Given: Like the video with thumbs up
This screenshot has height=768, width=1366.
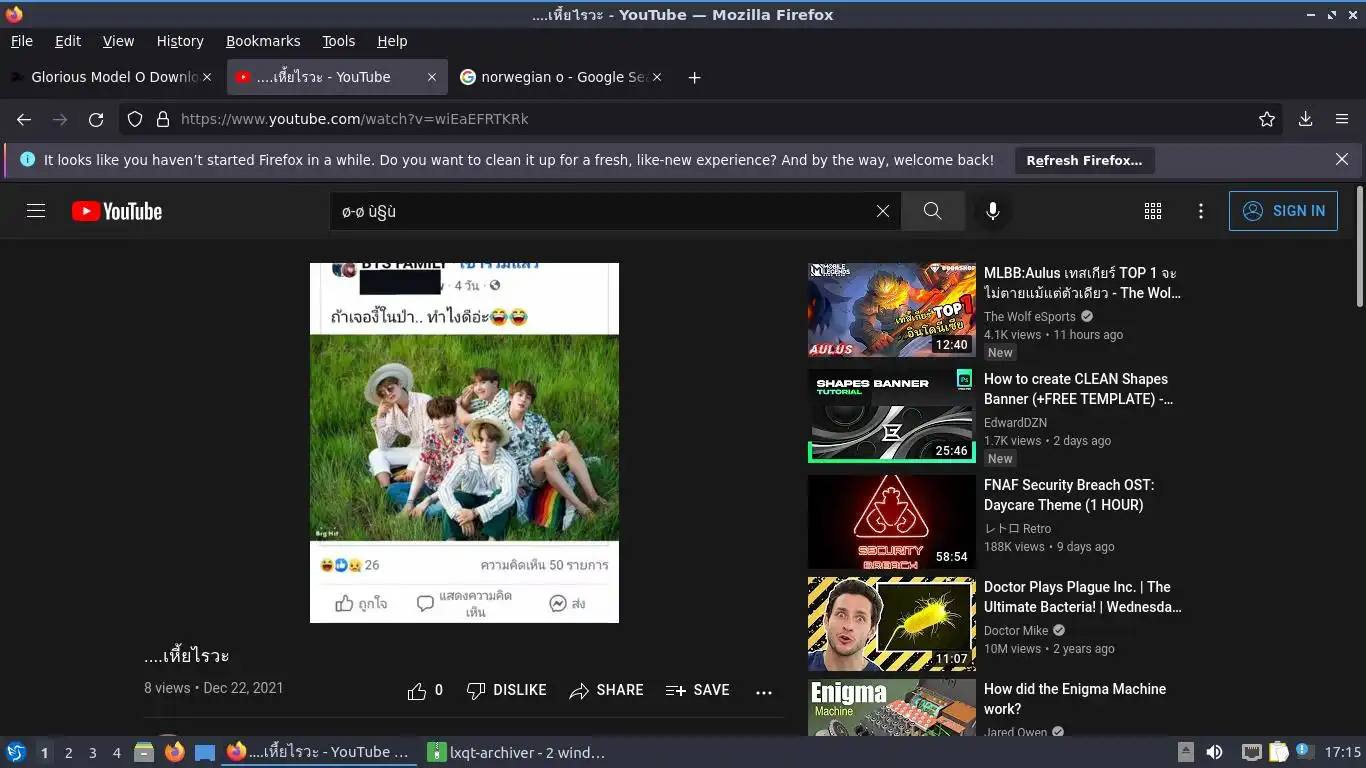Looking at the screenshot, I should tap(425, 690).
